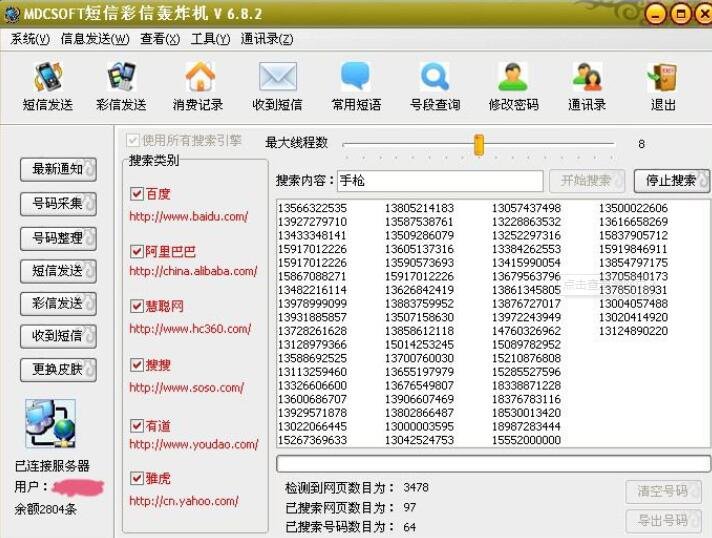Click the search progress bar
Screen dimensions: 712x538
click(x=493, y=464)
